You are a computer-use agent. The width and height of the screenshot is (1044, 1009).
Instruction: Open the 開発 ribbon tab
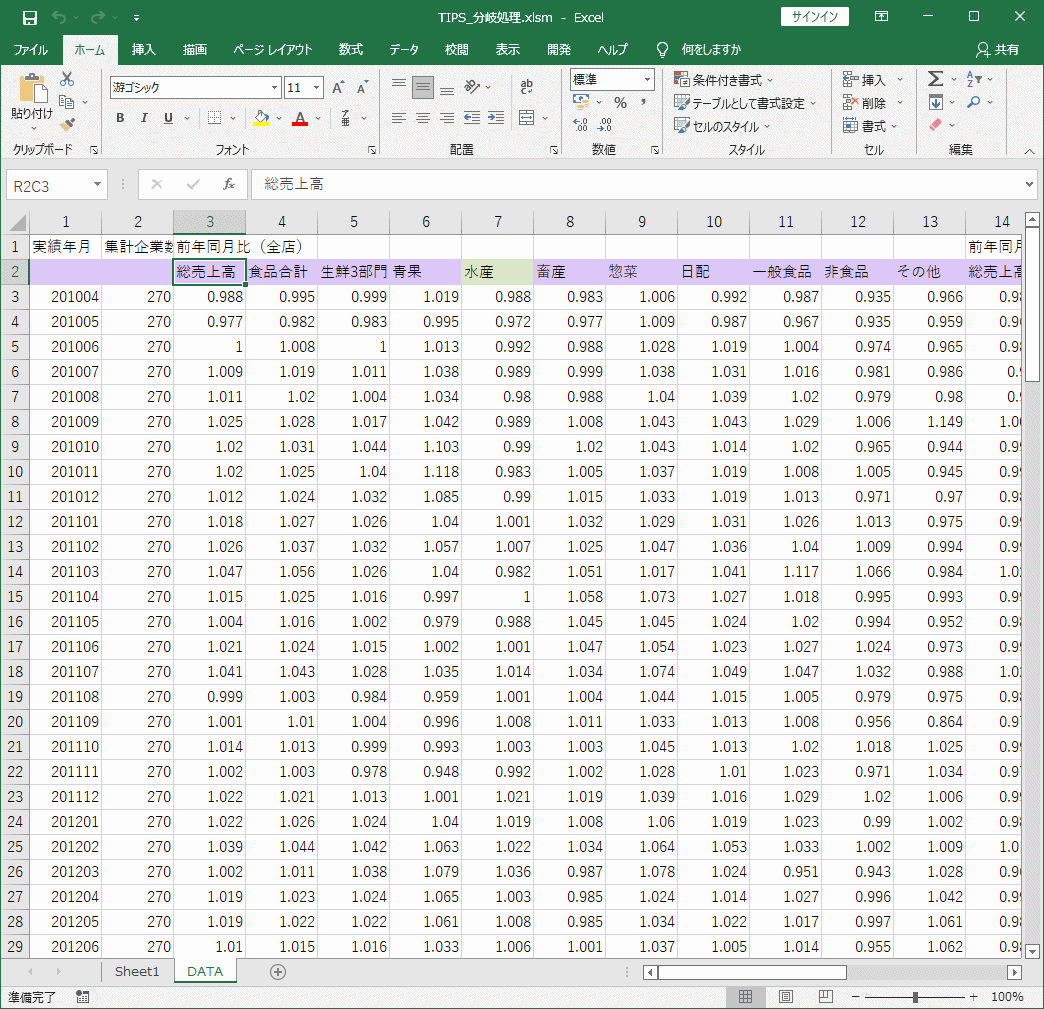click(x=559, y=49)
